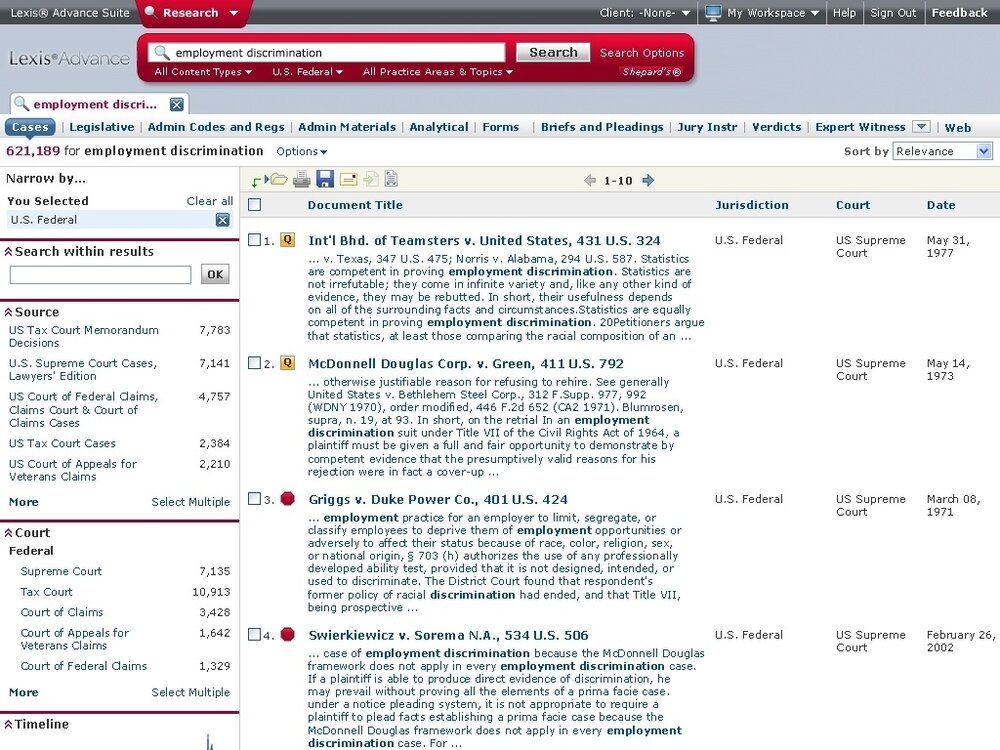Click the results list document icon
Screen dimensions: 1000x750
[391, 179]
